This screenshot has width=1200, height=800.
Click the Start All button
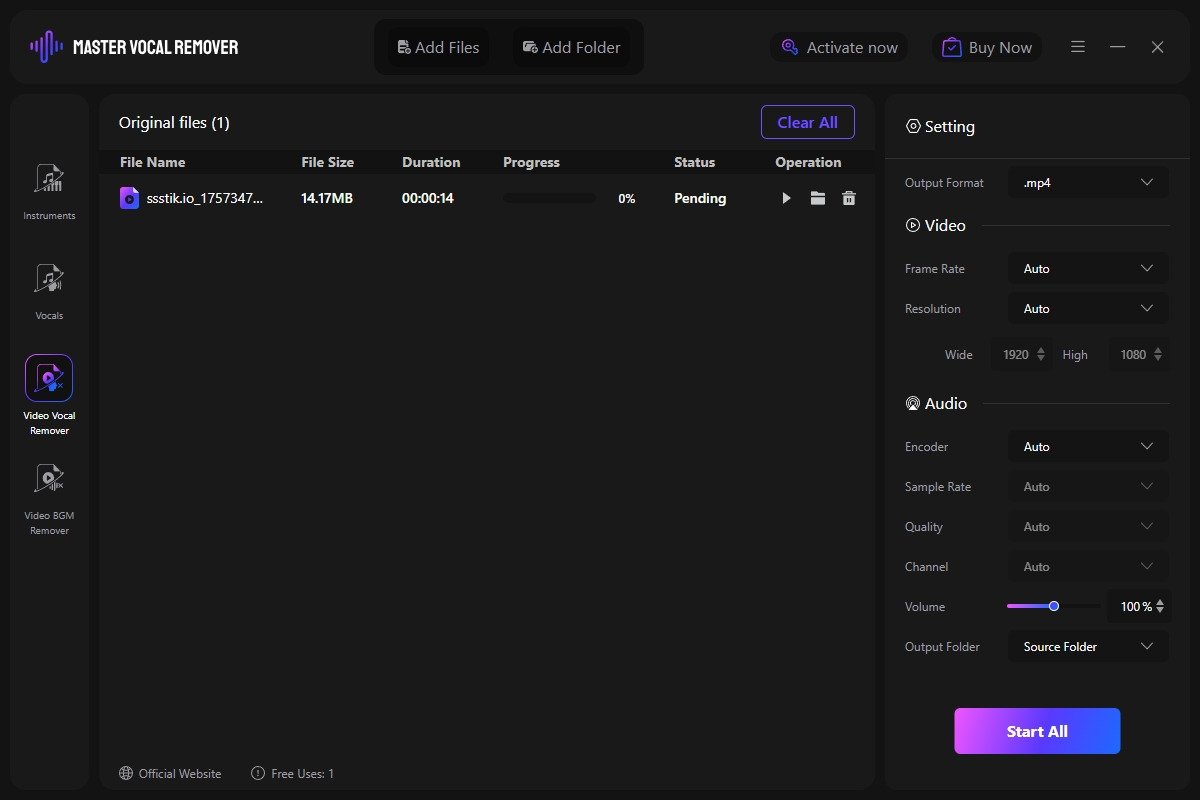[x=1037, y=731]
